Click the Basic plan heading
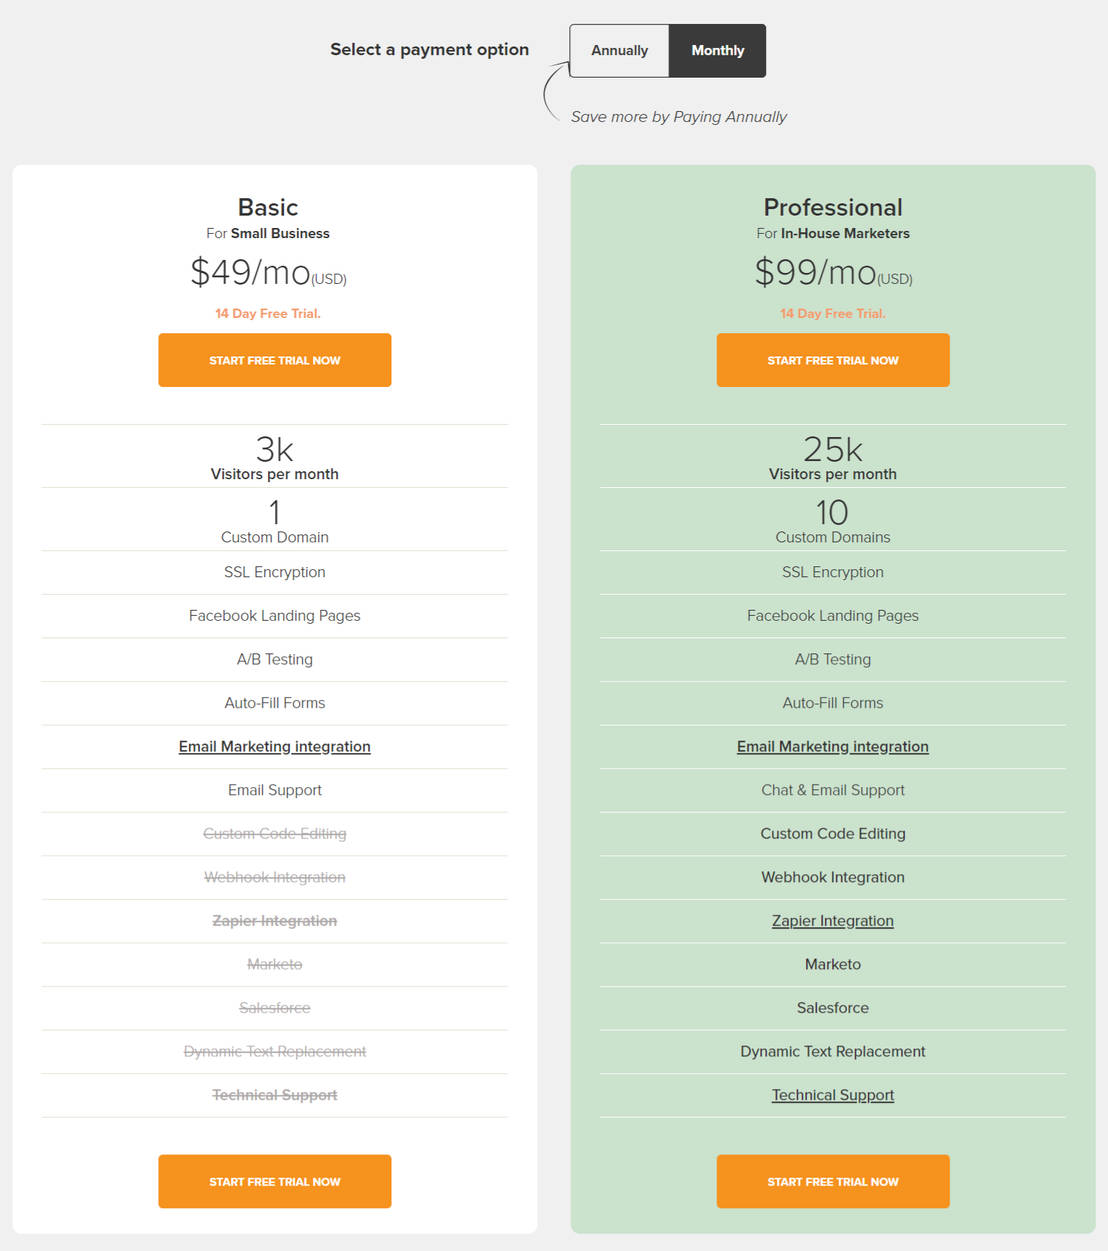The image size is (1108, 1251). tap(268, 207)
